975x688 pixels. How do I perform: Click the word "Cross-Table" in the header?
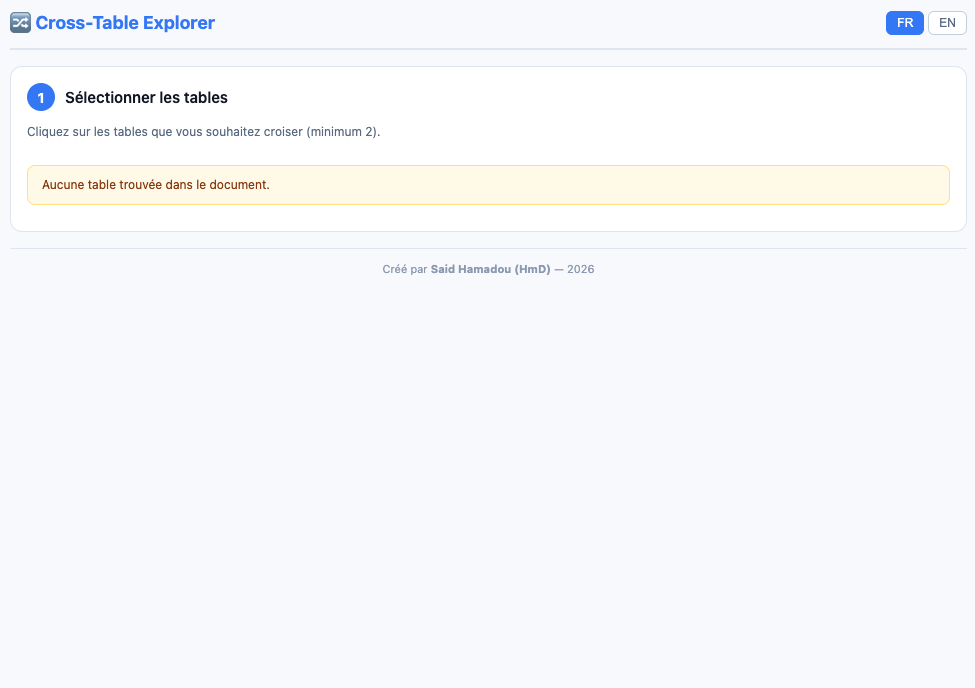pos(86,23)
